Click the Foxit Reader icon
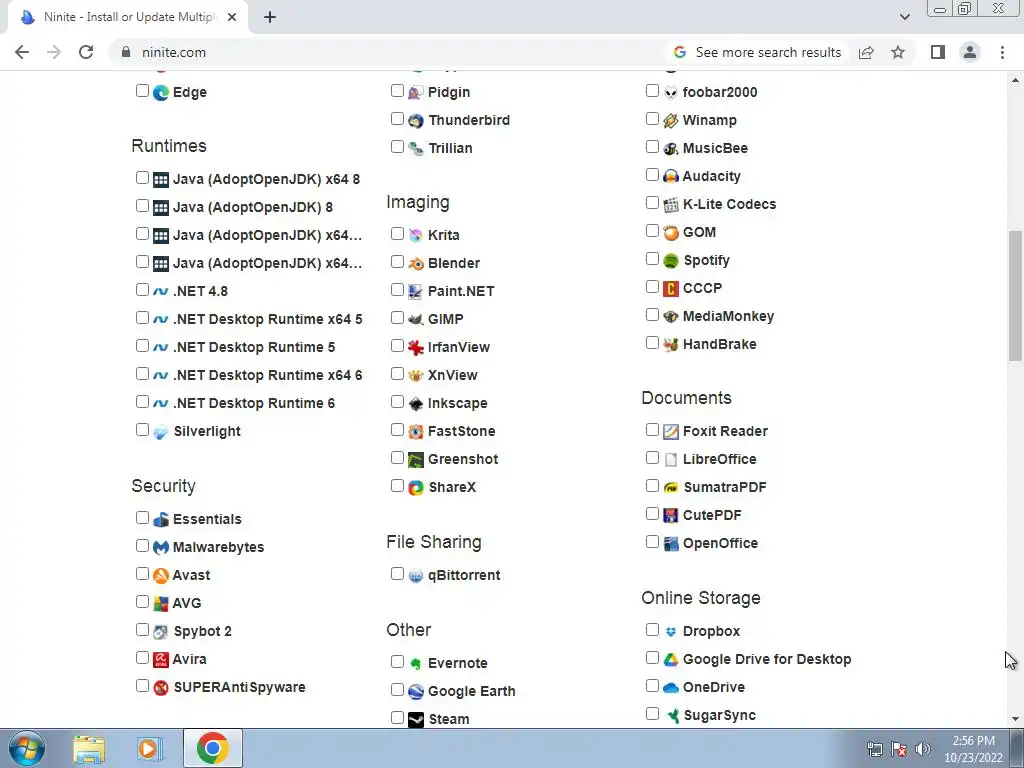Viewport: 1024px width, 768px height. (x=671, y=432)
